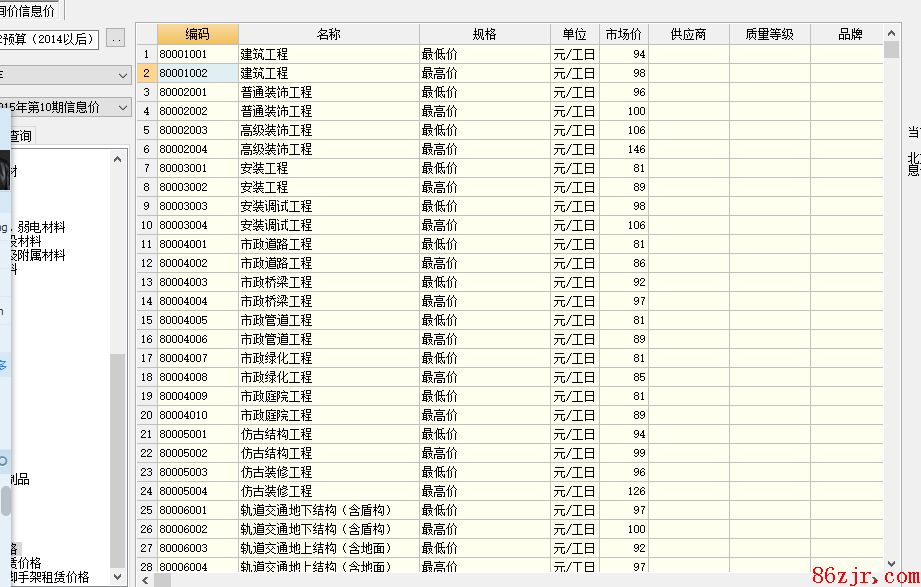Screen dimensions: 921x587
Task: Expand the dropdown above the period selector
Action: coord(122,75)
